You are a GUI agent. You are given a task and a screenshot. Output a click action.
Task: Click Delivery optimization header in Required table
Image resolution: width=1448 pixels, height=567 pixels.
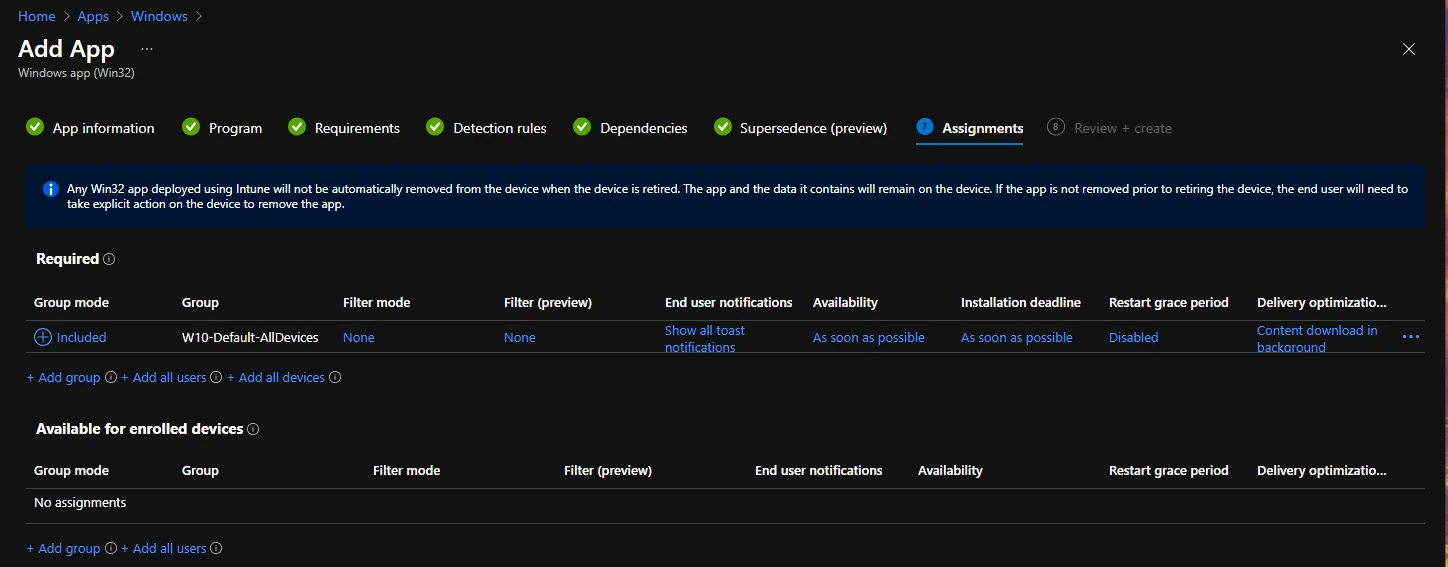1322,303
